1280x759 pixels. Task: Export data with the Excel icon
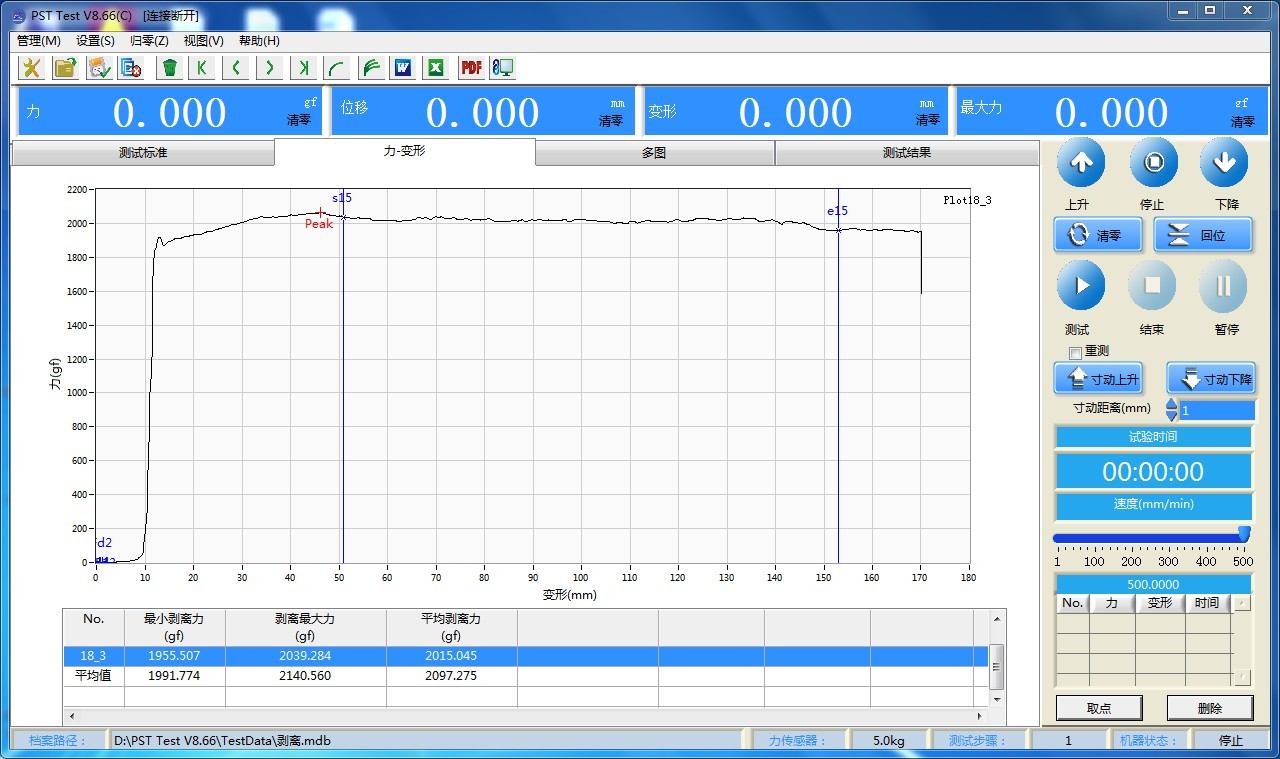click(436, 68)
